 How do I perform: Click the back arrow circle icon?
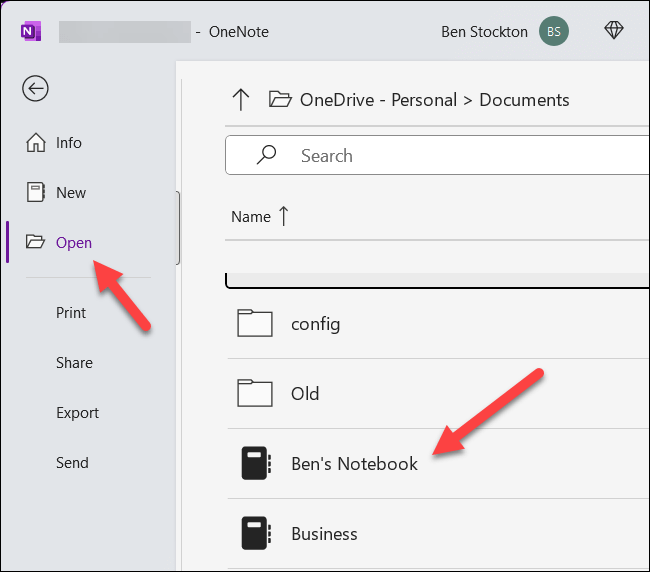(x=35, y=89)
